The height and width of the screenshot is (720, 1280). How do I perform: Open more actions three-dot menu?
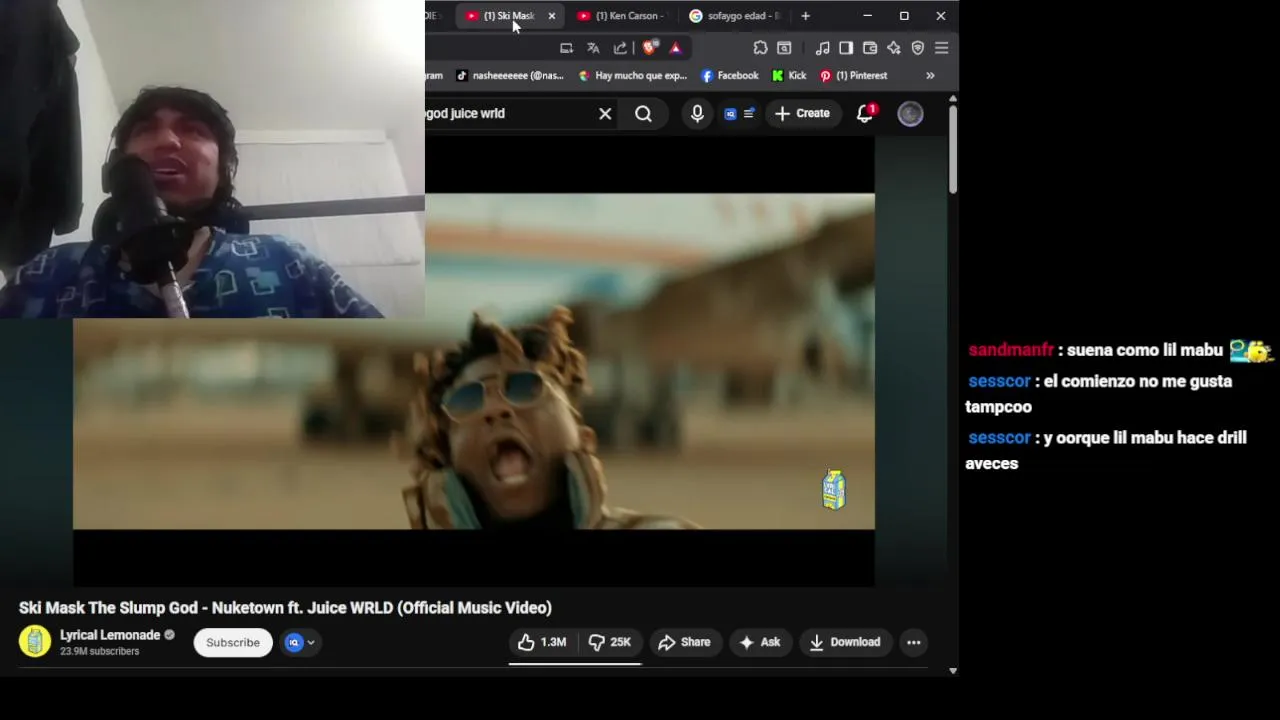(914, 642)
